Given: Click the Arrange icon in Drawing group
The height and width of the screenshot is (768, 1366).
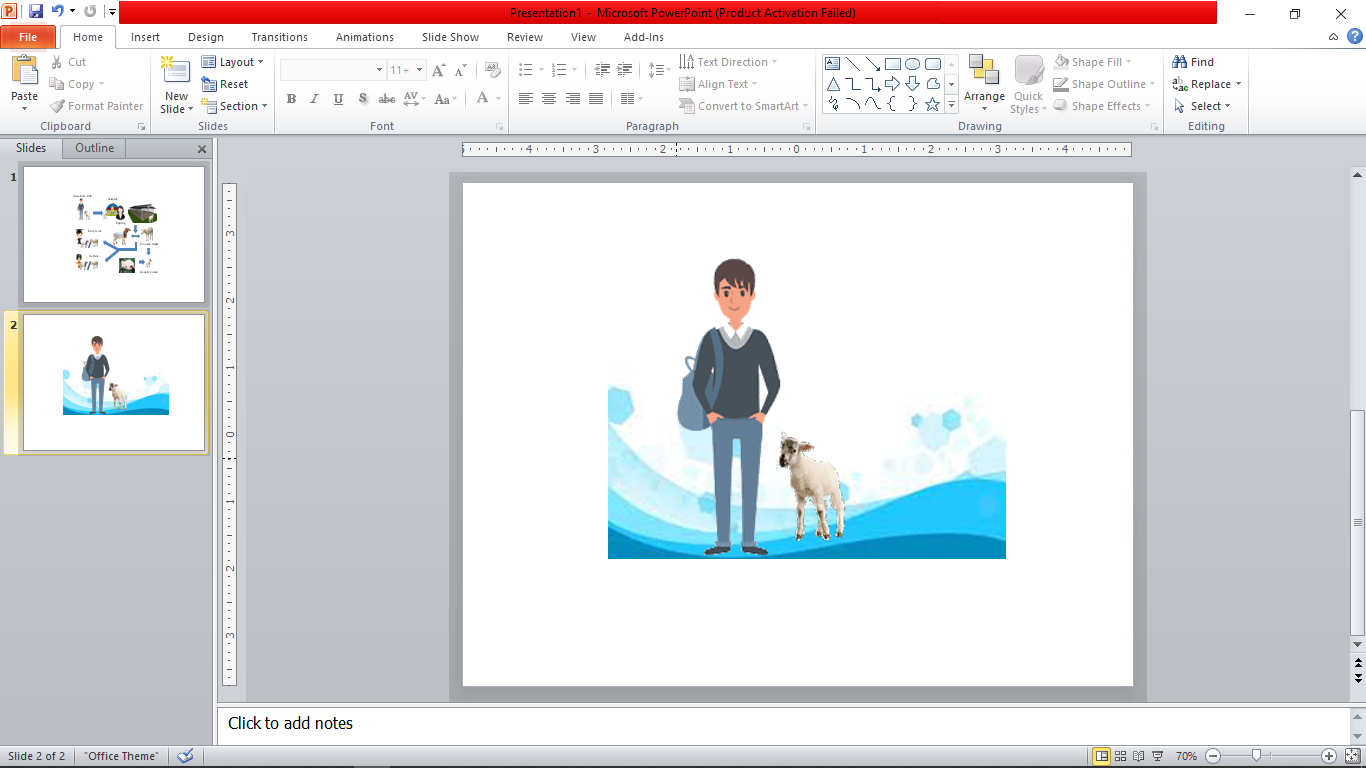Looking at the screenshot, I should 984,72.
